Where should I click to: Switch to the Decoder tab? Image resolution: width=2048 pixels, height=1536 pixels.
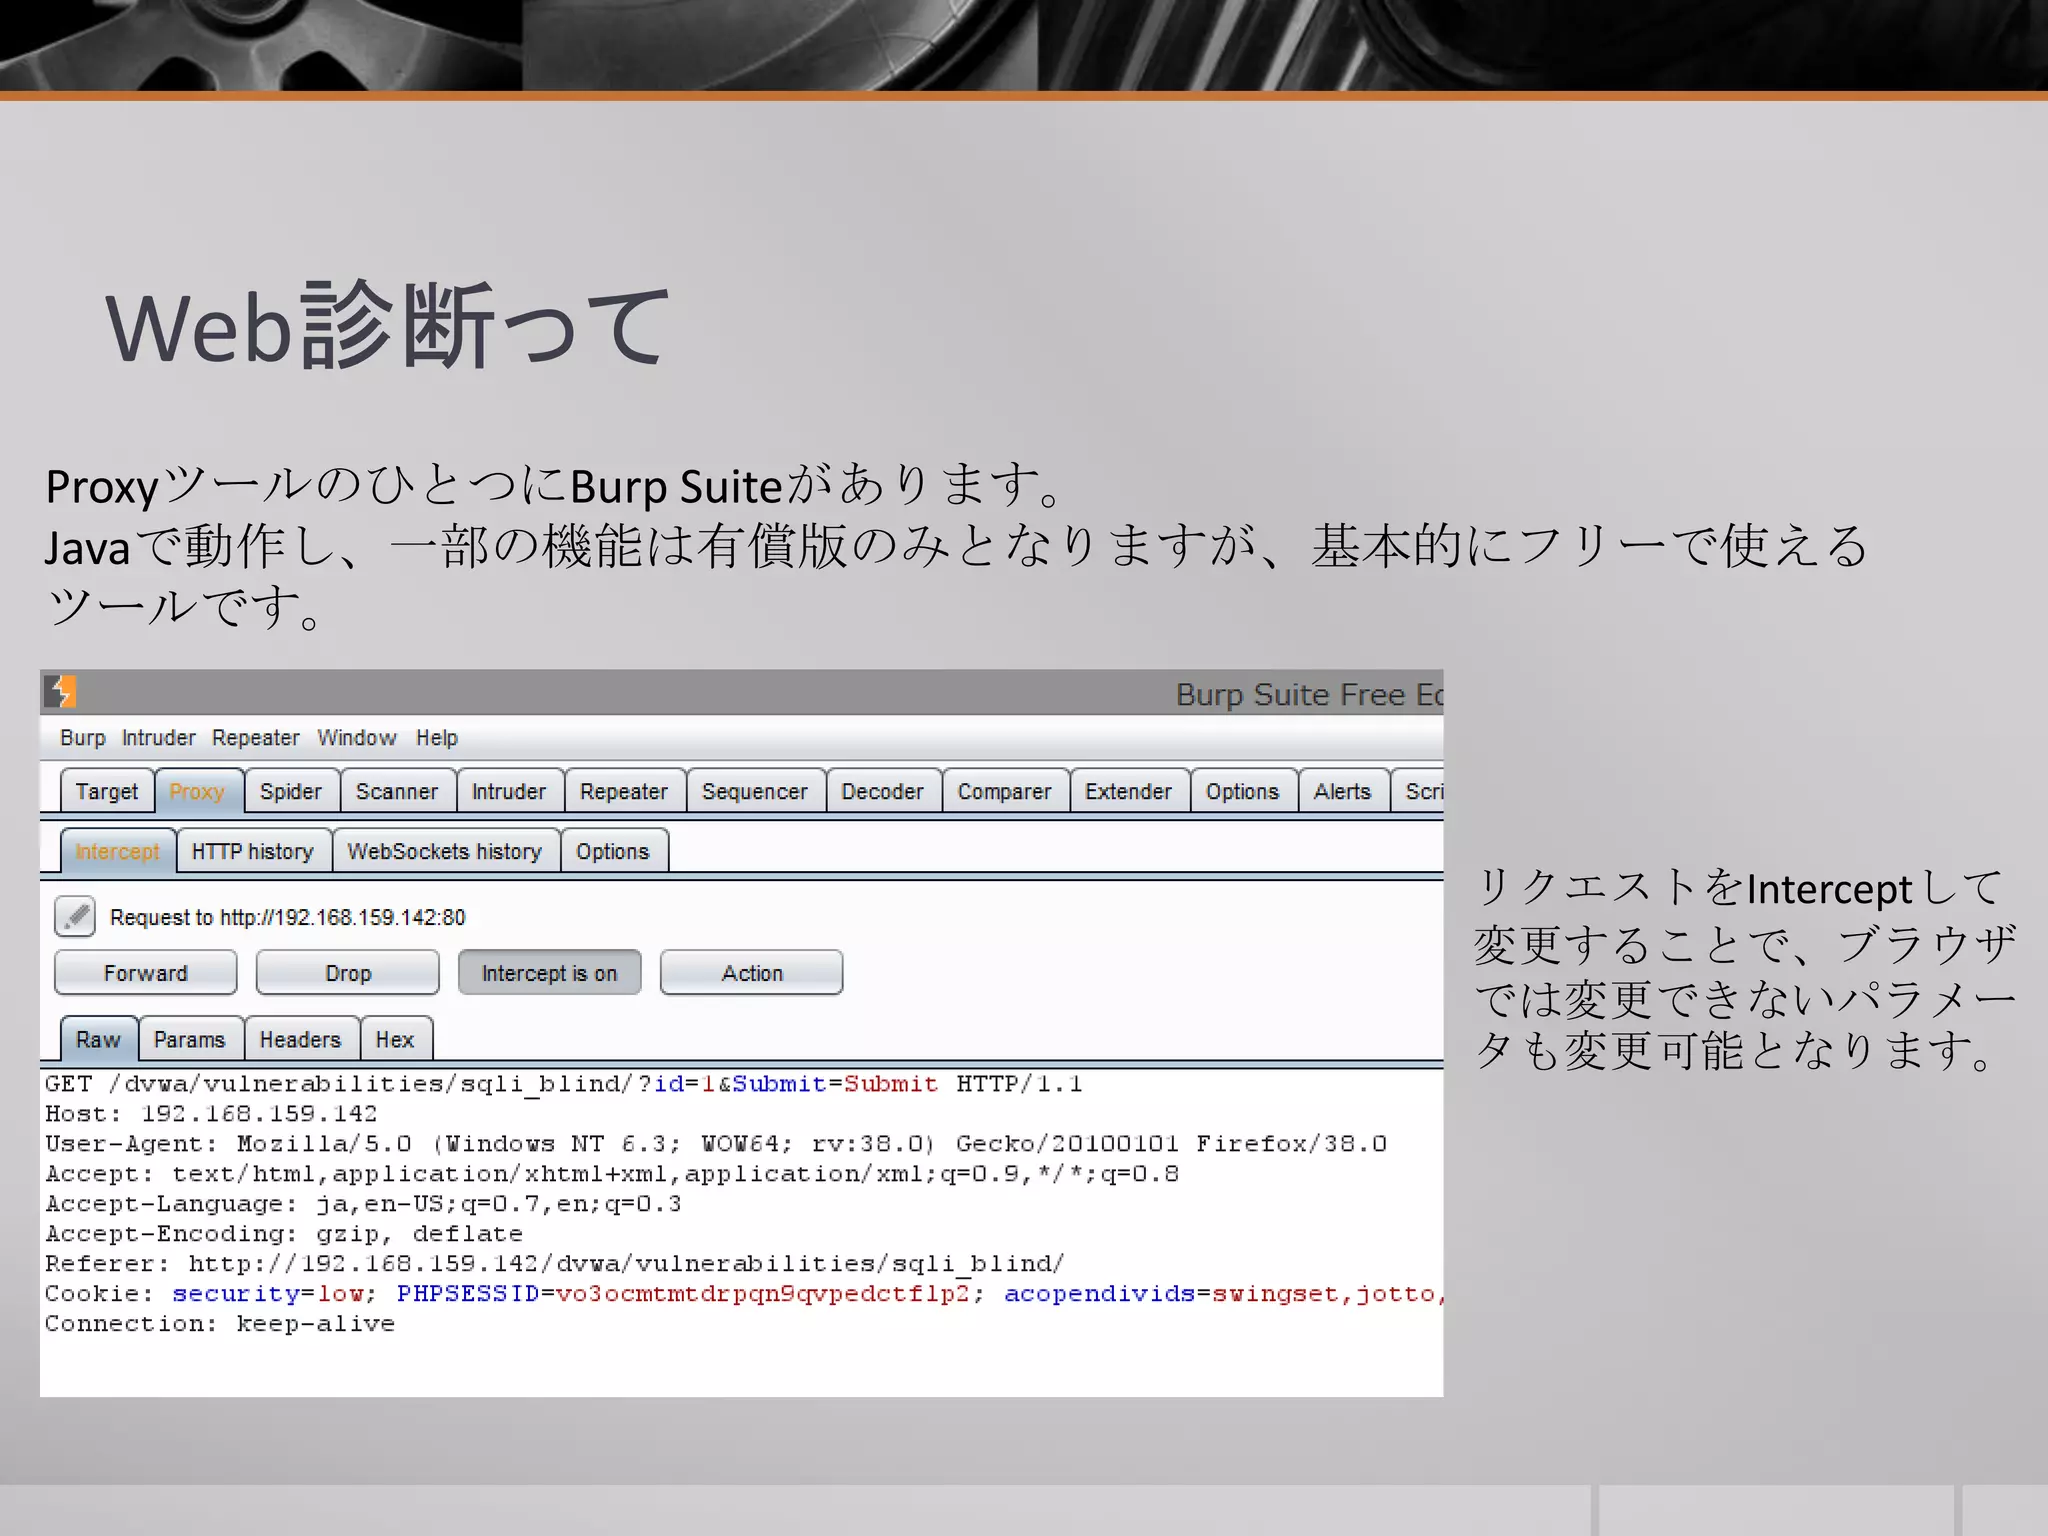[x=883, y=791]
